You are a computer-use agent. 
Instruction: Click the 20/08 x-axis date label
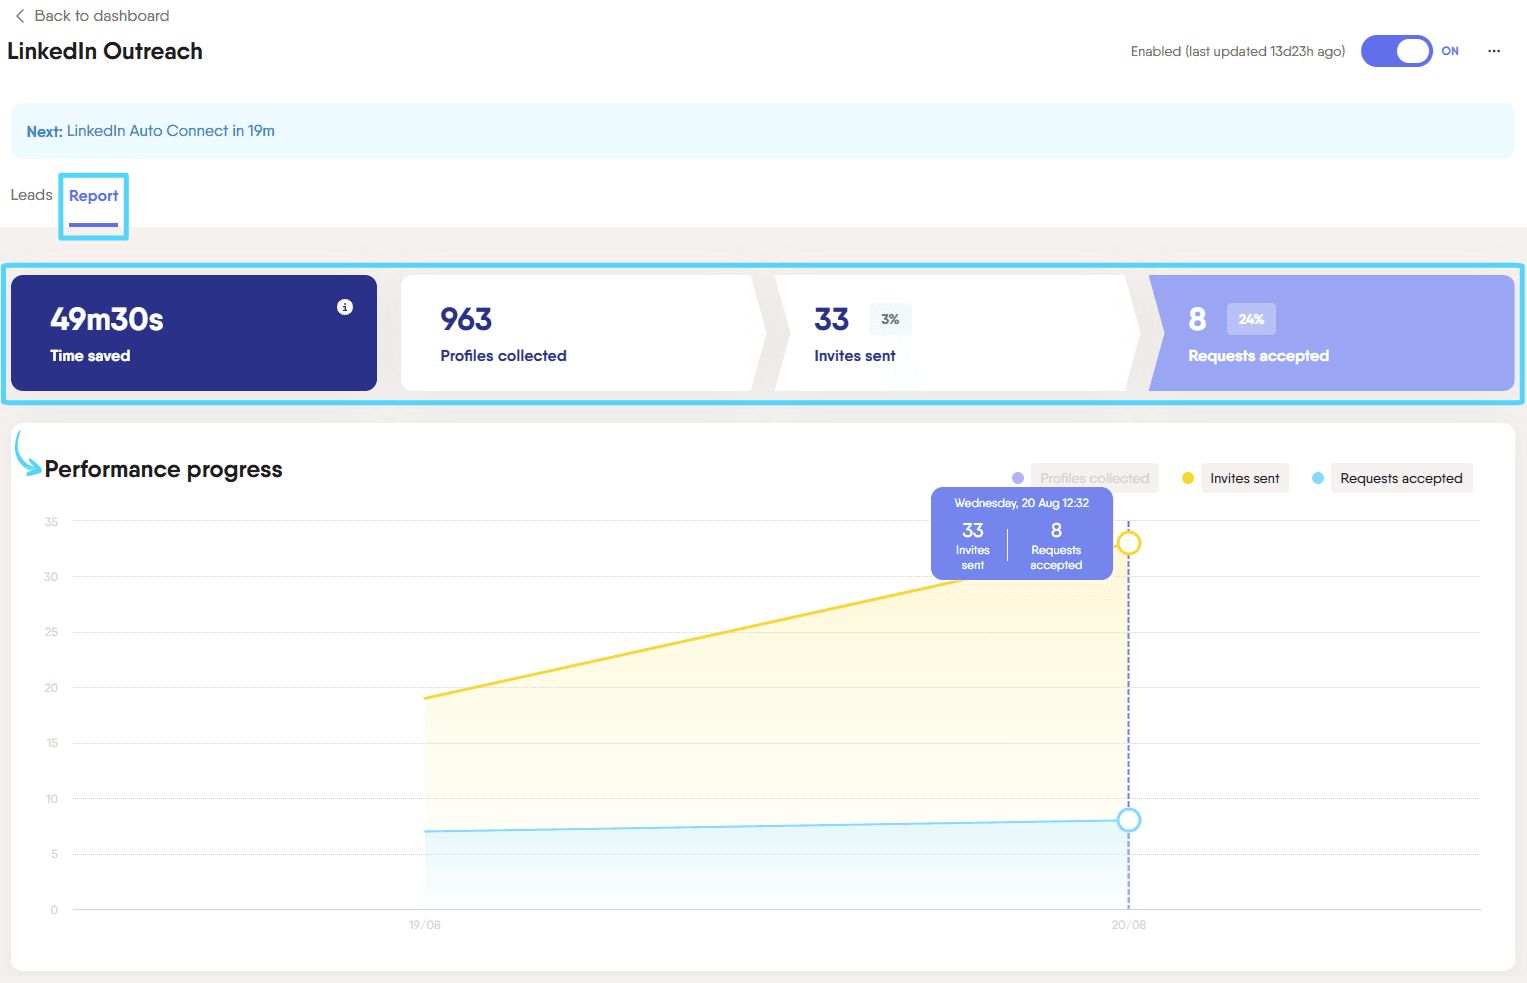pyautogui.click(x=1129, y=925)
